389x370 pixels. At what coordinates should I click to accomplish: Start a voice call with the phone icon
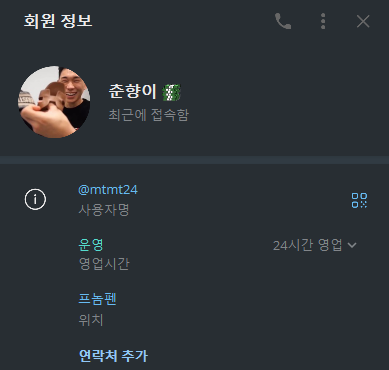[x=283, y=21]
